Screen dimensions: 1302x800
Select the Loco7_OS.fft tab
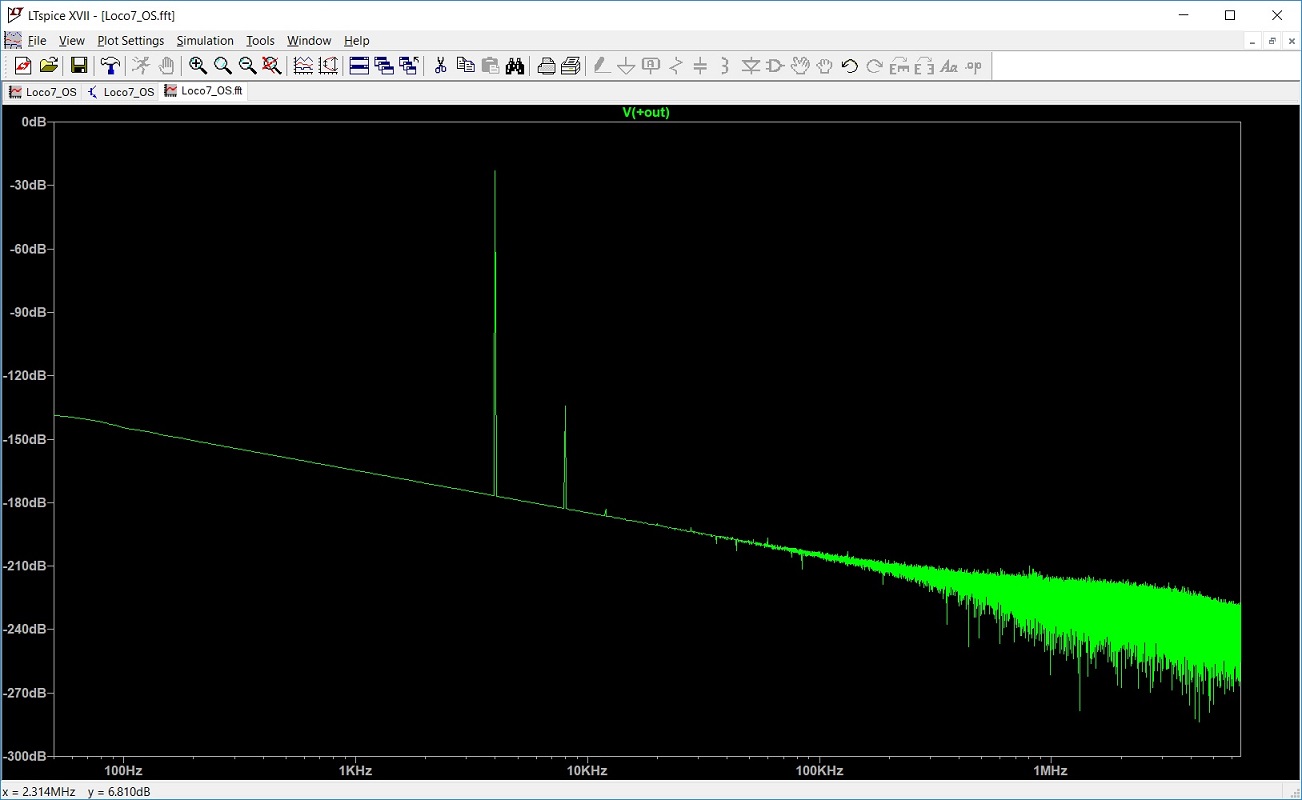204,91
